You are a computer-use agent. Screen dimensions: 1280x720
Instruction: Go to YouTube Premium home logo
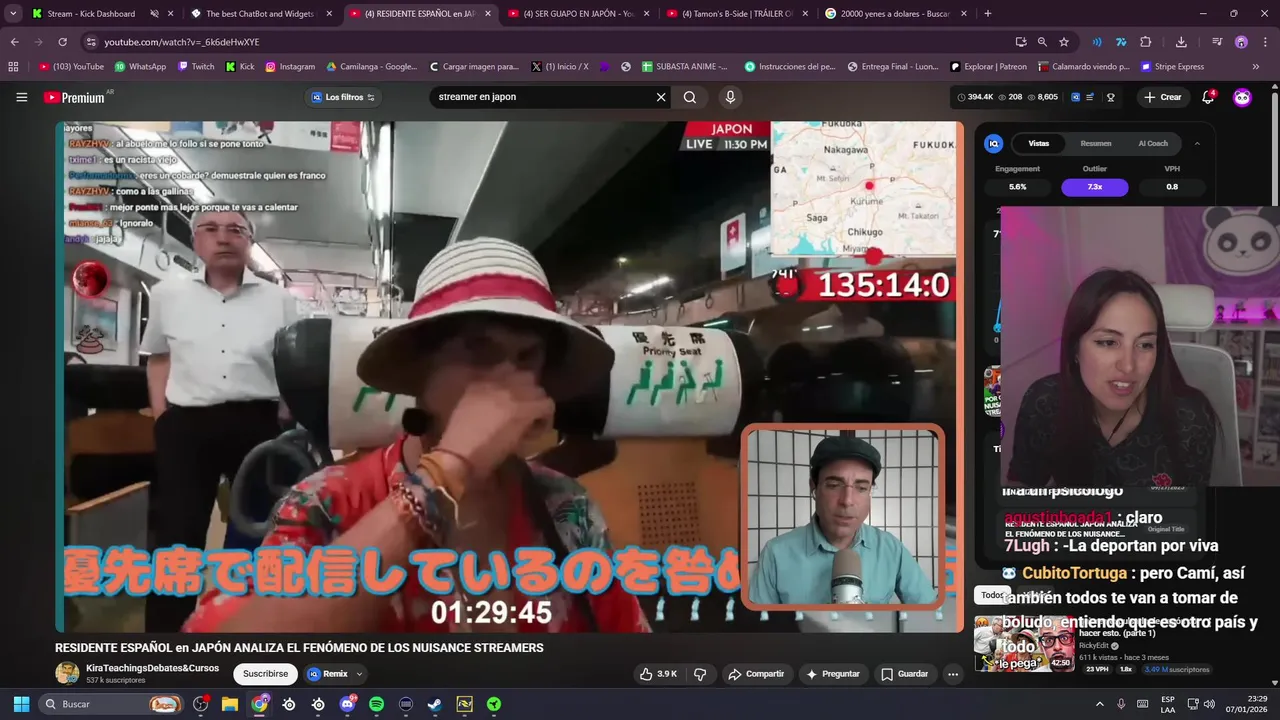tap(75, 97)
